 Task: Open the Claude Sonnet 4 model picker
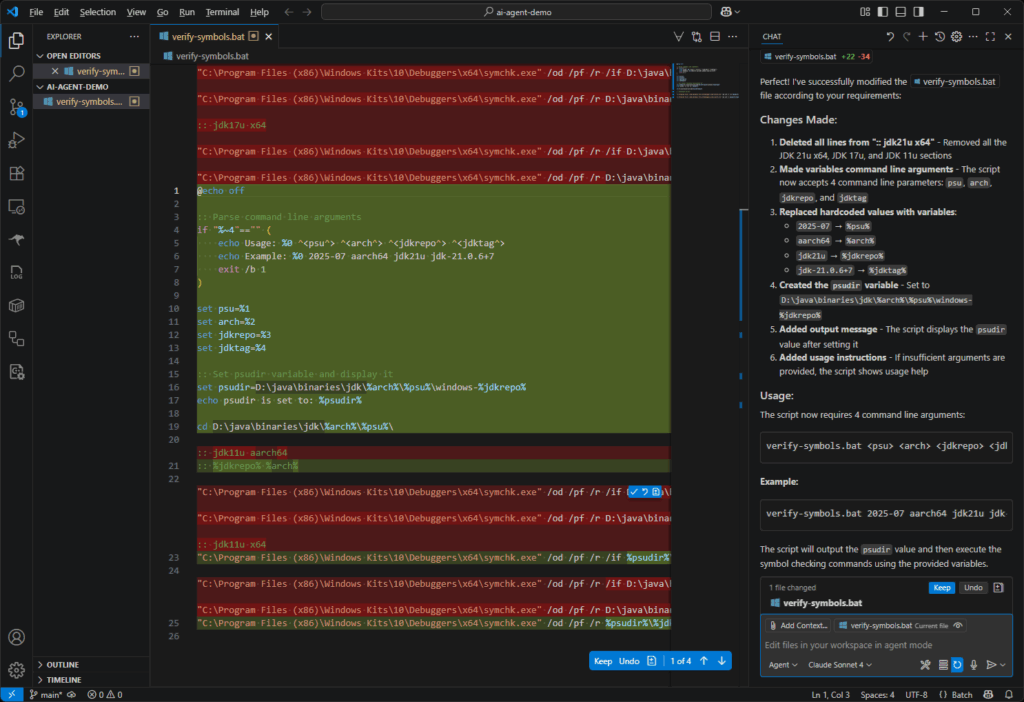tap(841, 665)
